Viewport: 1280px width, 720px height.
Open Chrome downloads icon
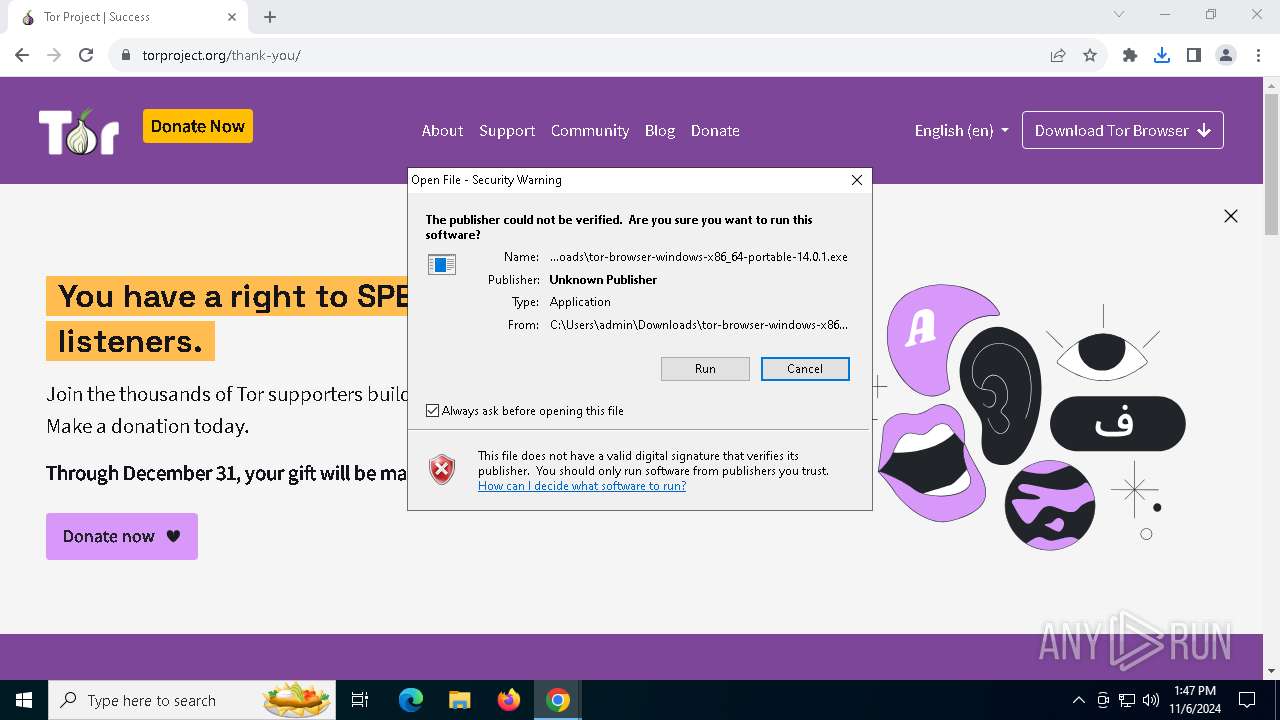(1162, 55)
